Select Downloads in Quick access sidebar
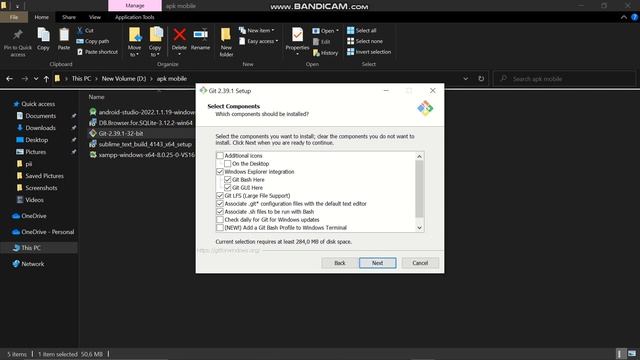The image size is (640, 360). [x=40, y=128]
